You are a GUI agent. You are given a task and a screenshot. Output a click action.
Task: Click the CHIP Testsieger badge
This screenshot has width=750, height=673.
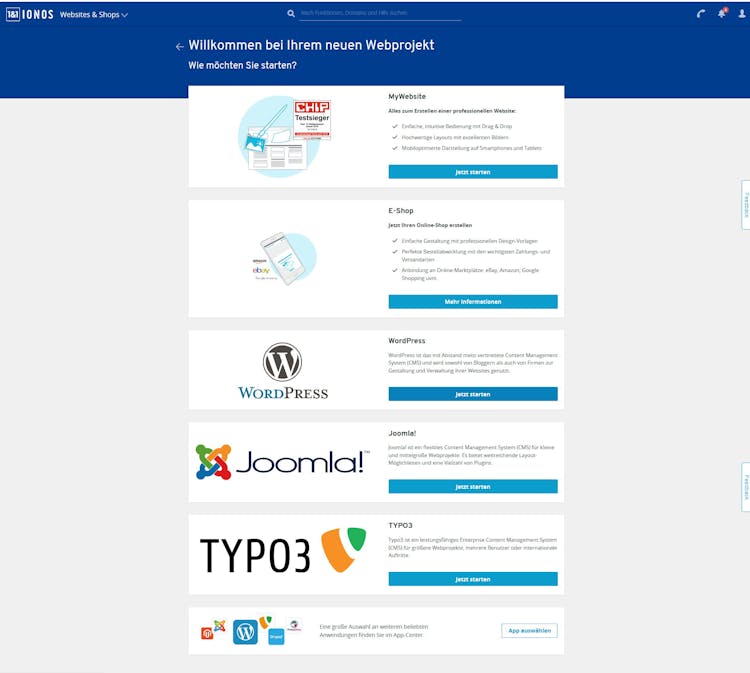click(312, 120)
